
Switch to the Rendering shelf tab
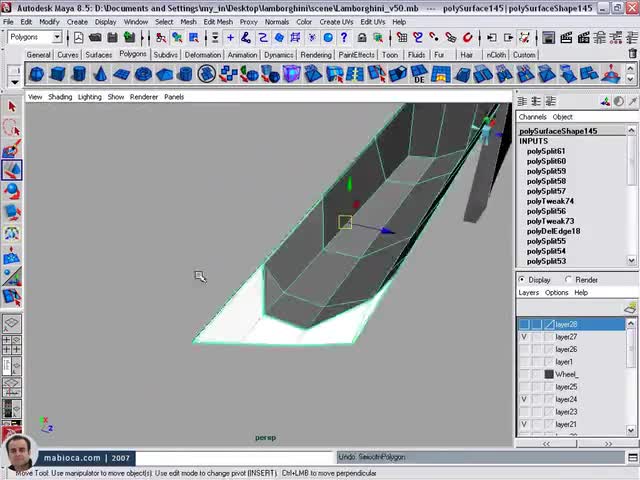click(x=316, y=55)
